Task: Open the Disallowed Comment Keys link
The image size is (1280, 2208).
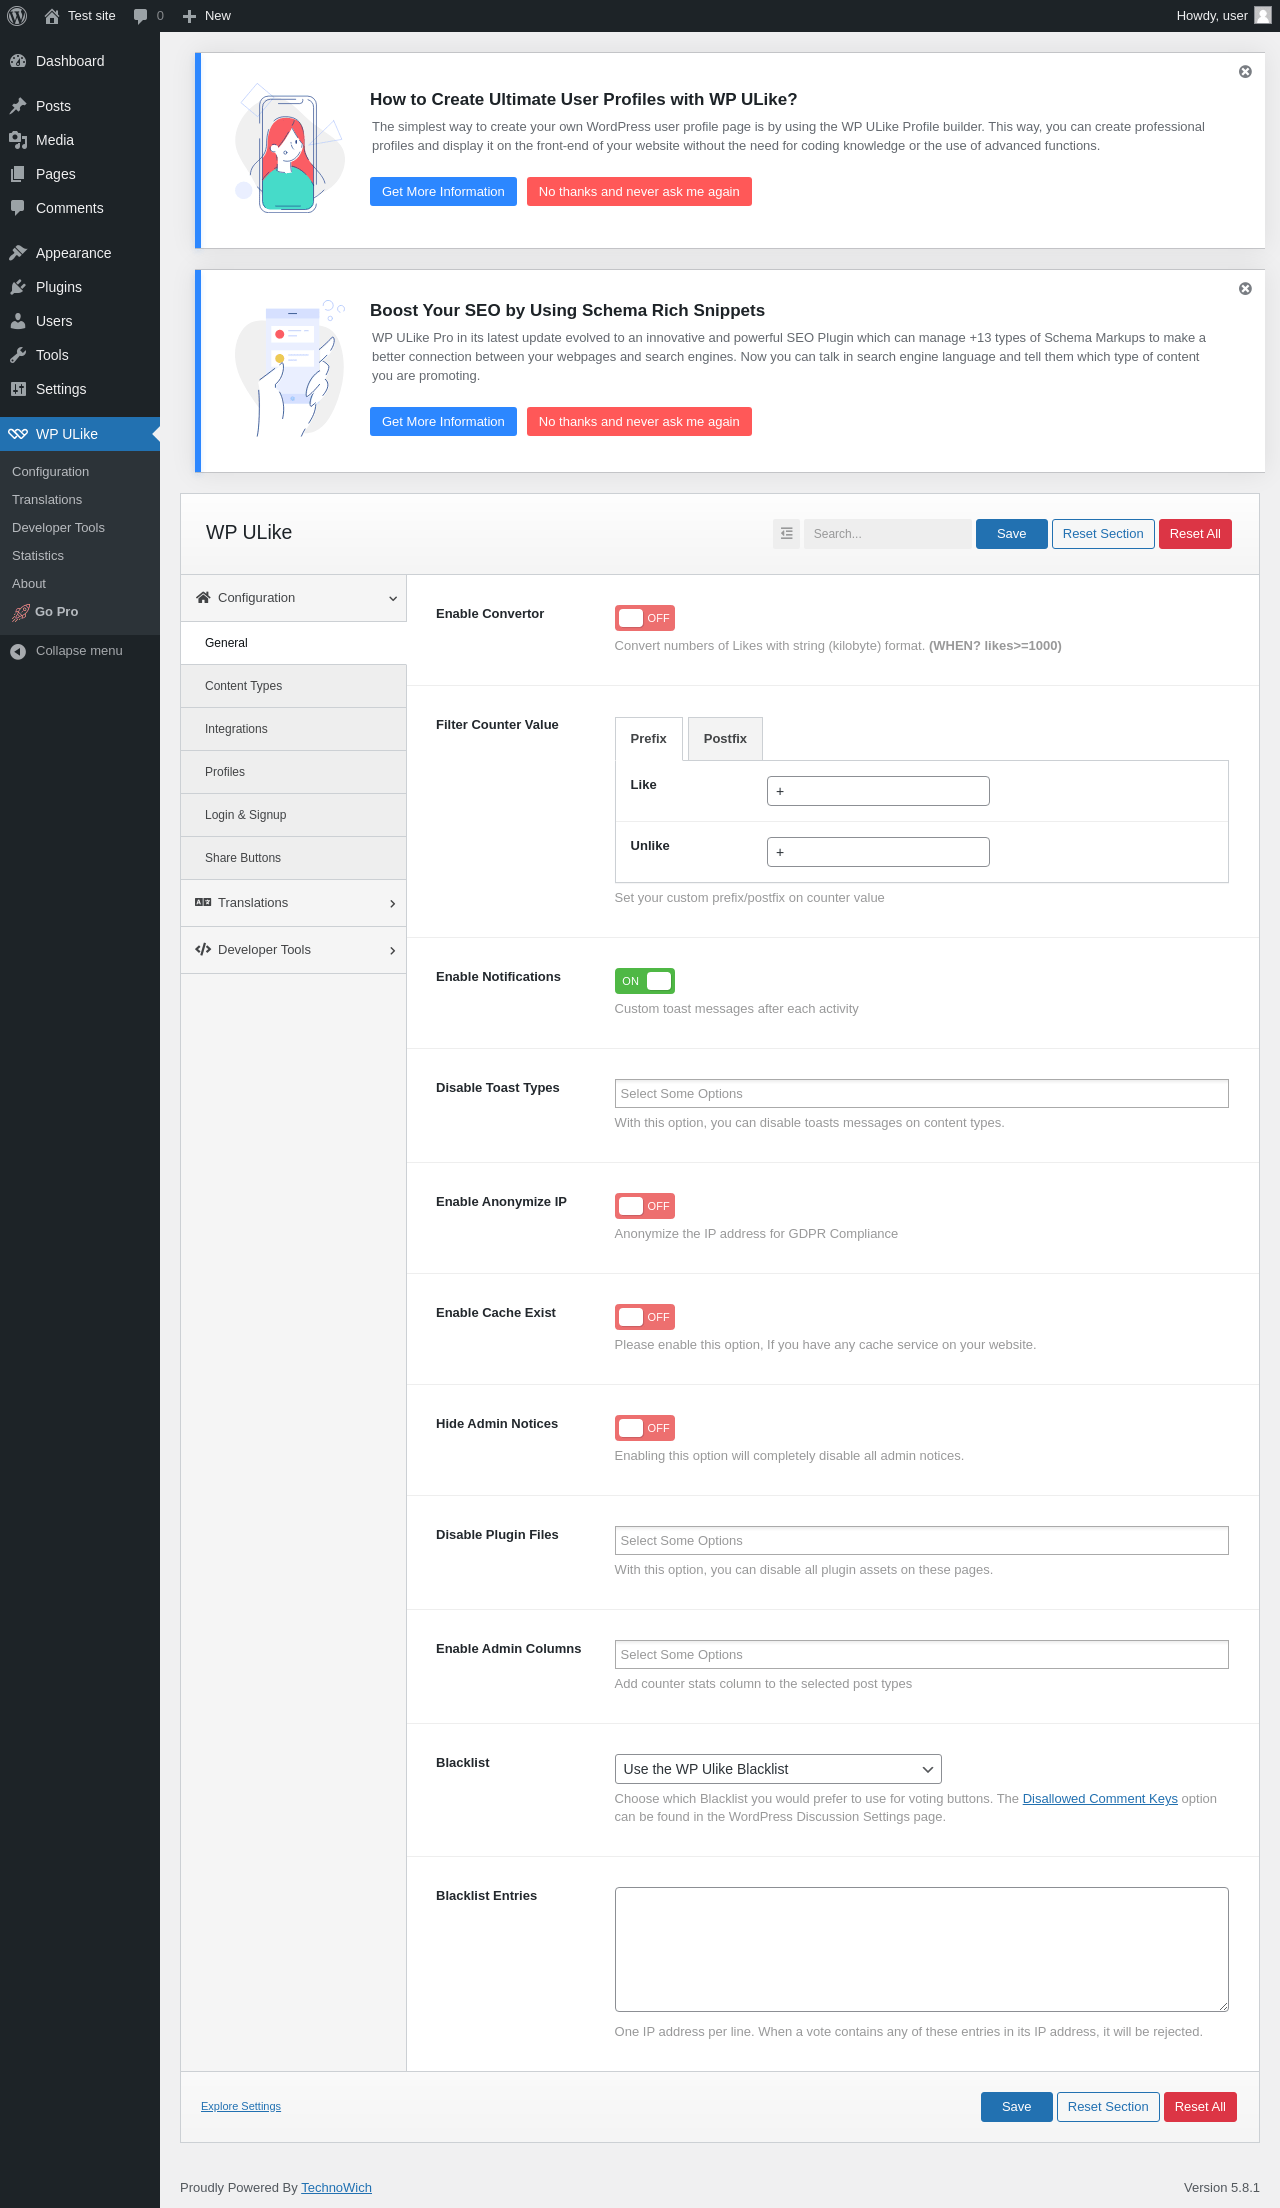Action: pos(1100,1799)
